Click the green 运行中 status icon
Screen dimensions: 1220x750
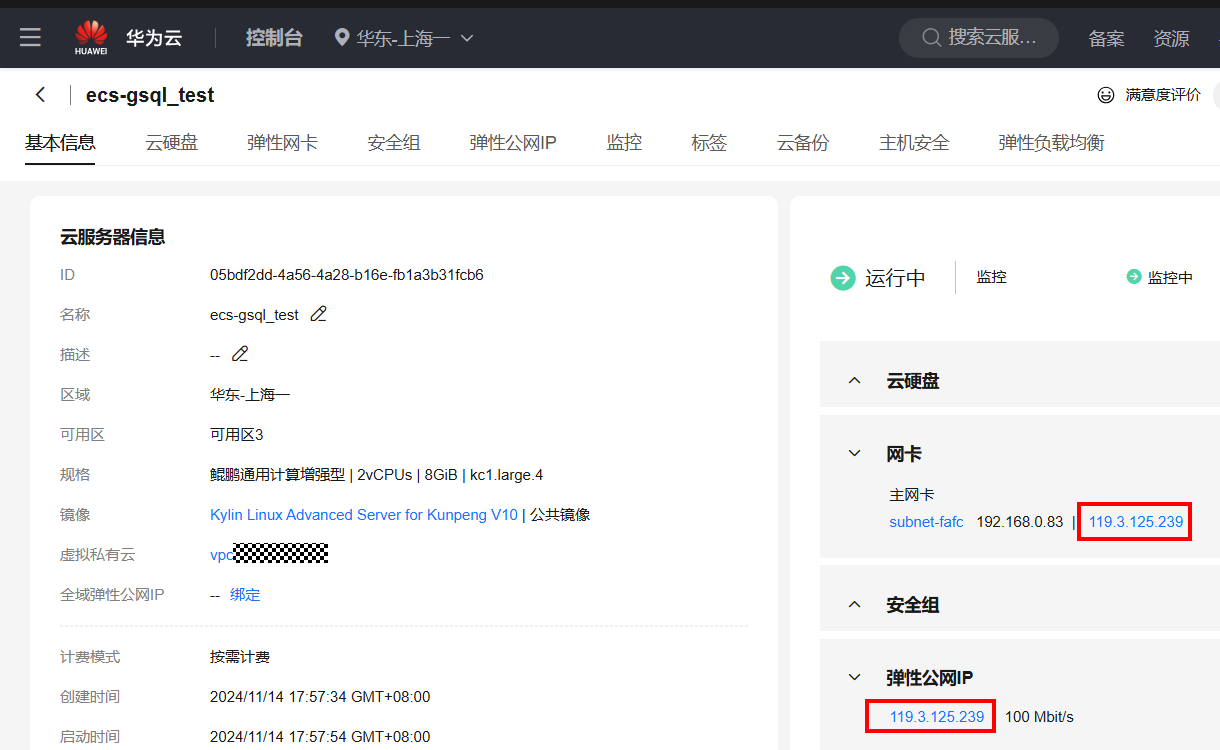pos(843,278)
